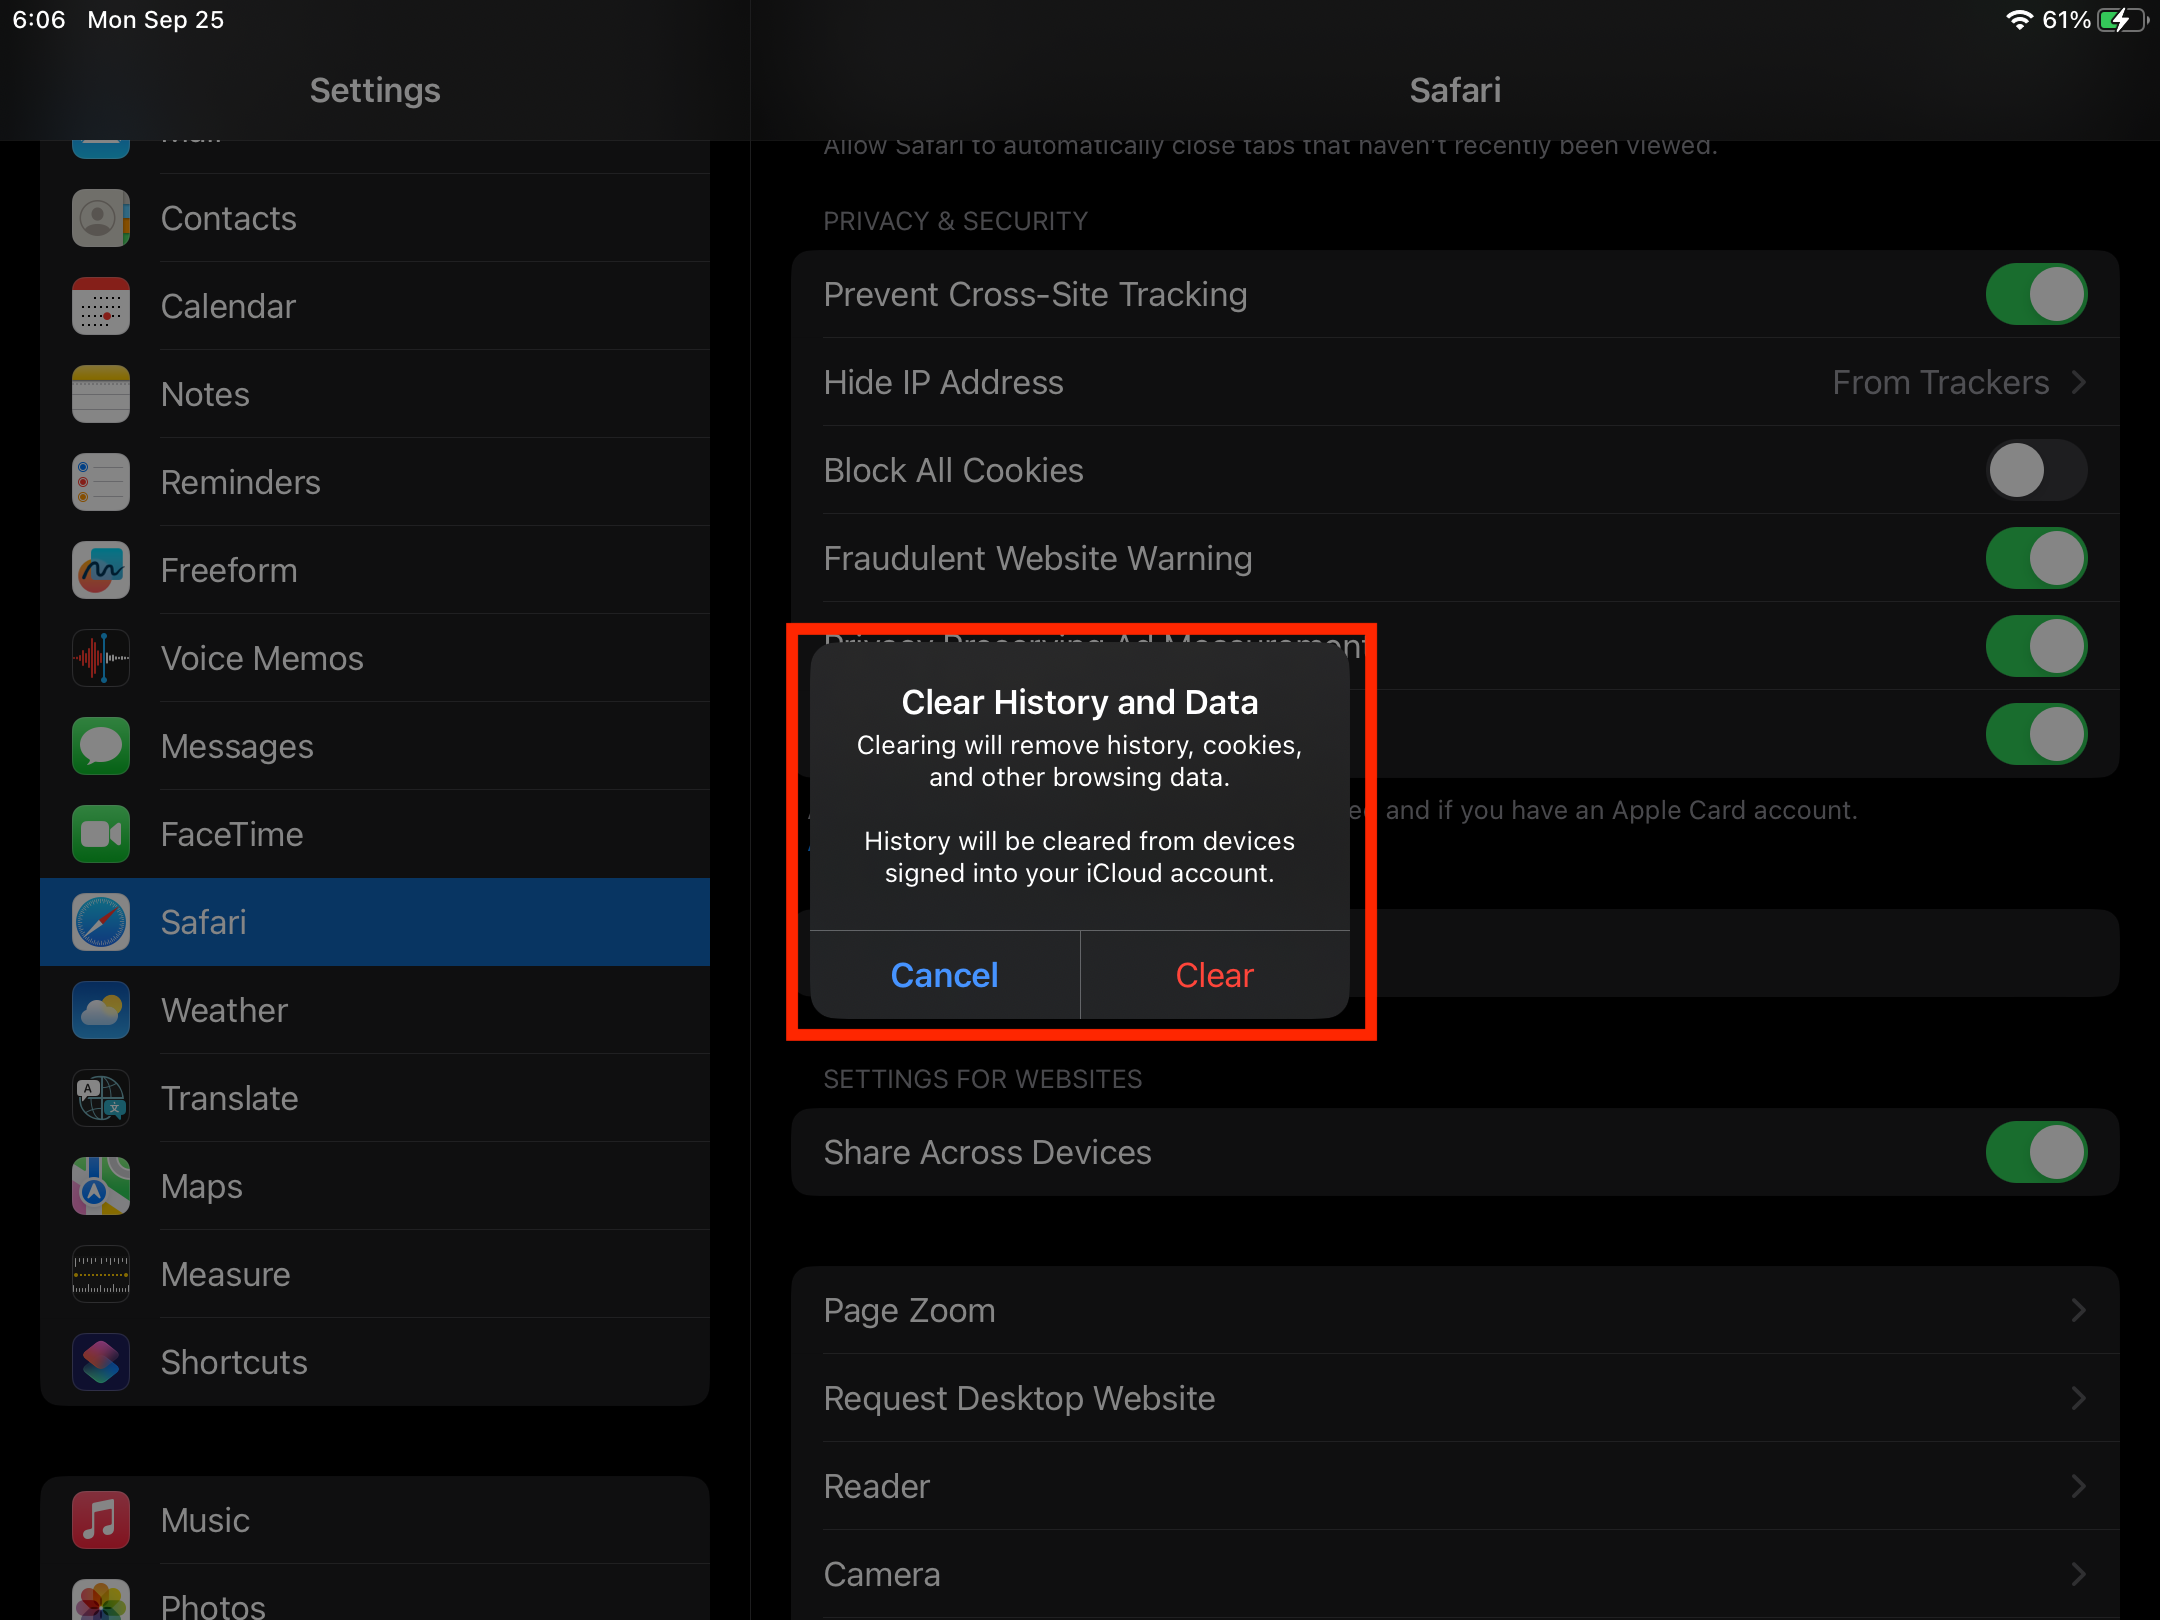Screen dimensions: 2160x1620
Task: Tap the From Trackers value
Action: (x=1941, y=382)
